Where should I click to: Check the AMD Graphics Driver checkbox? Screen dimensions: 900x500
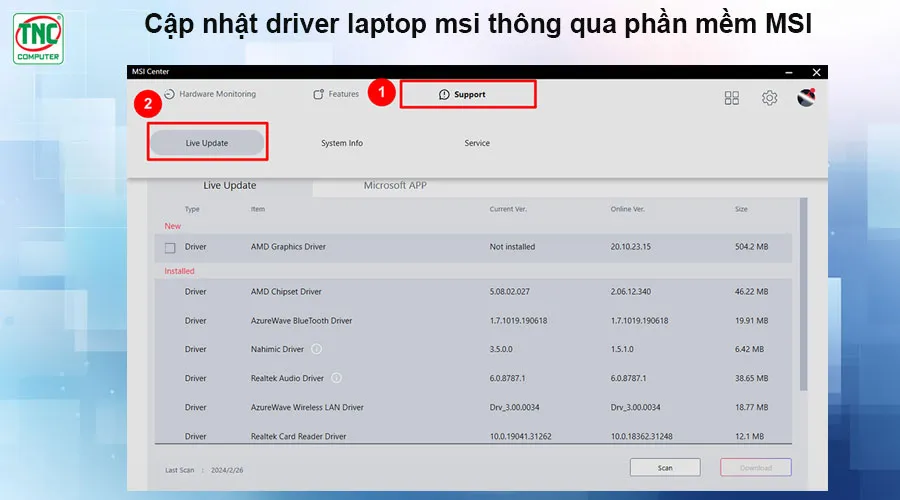(170, 247)
